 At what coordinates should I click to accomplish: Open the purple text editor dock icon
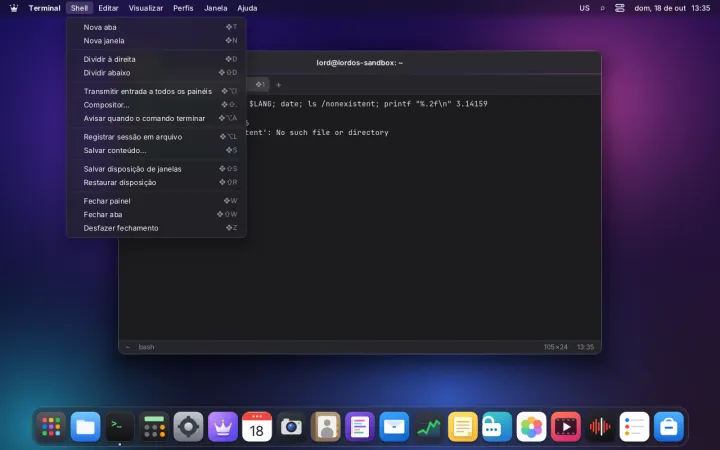coord(360,427)
